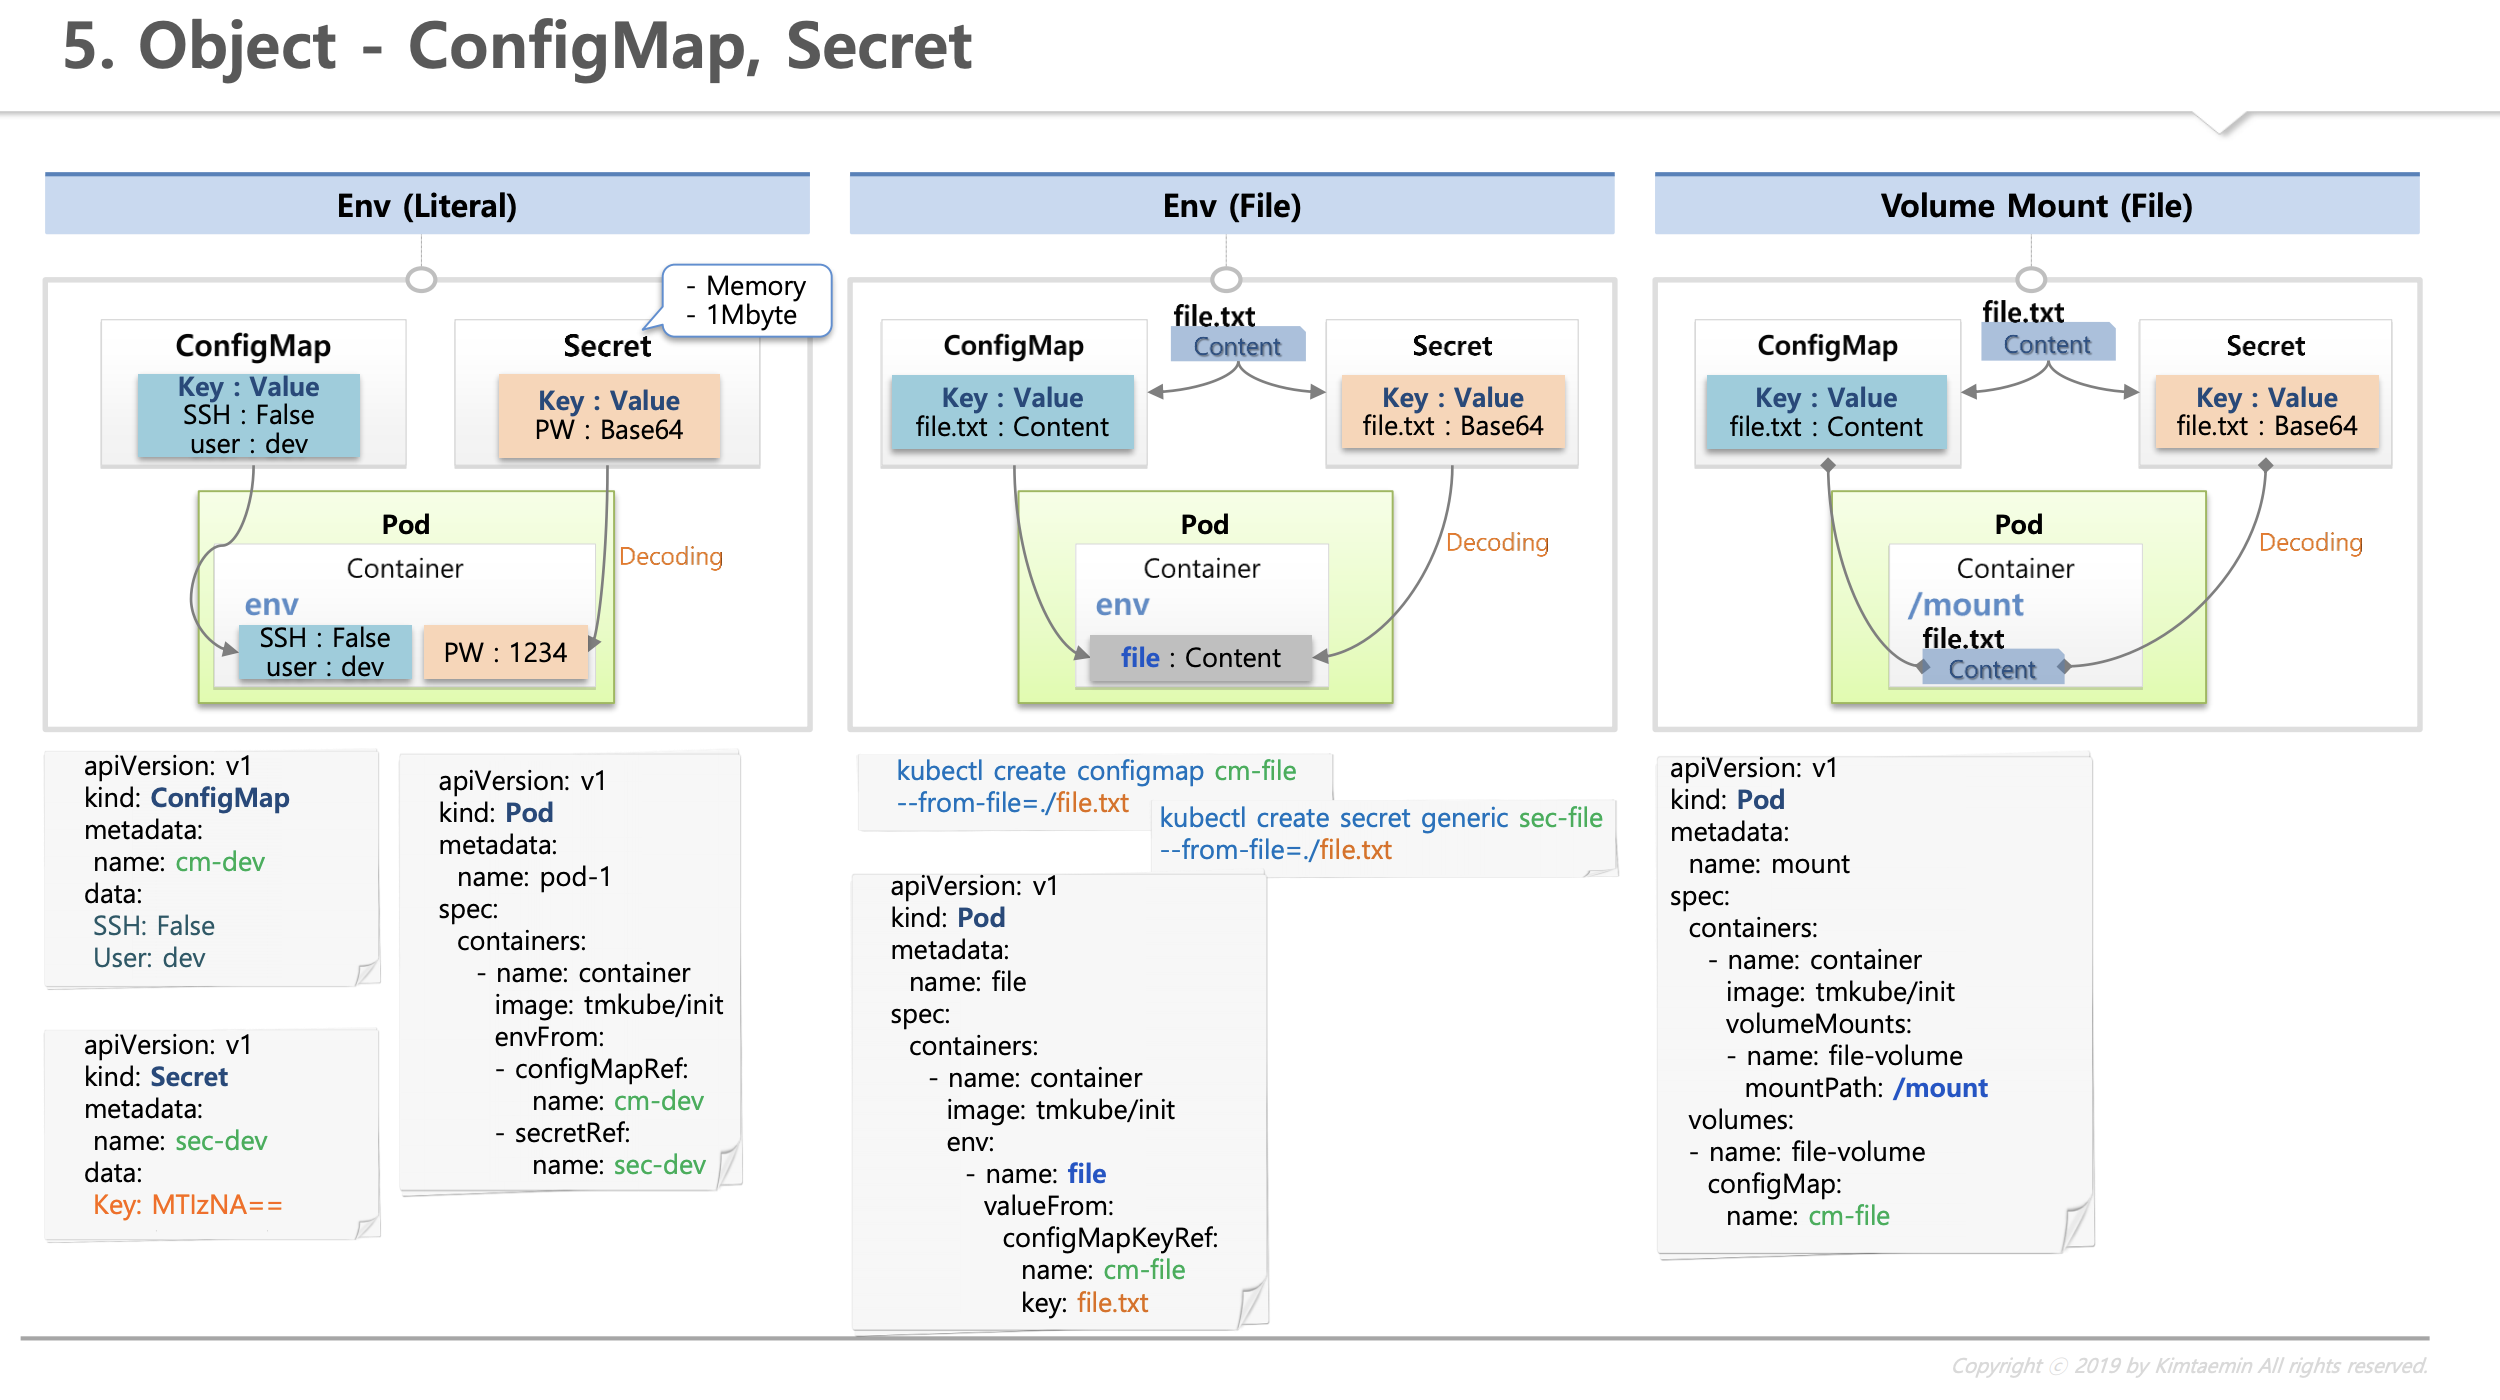Select the 'Env (File)' header bar
Screen dimensions: 2500x1400
tap(1232, 204)
